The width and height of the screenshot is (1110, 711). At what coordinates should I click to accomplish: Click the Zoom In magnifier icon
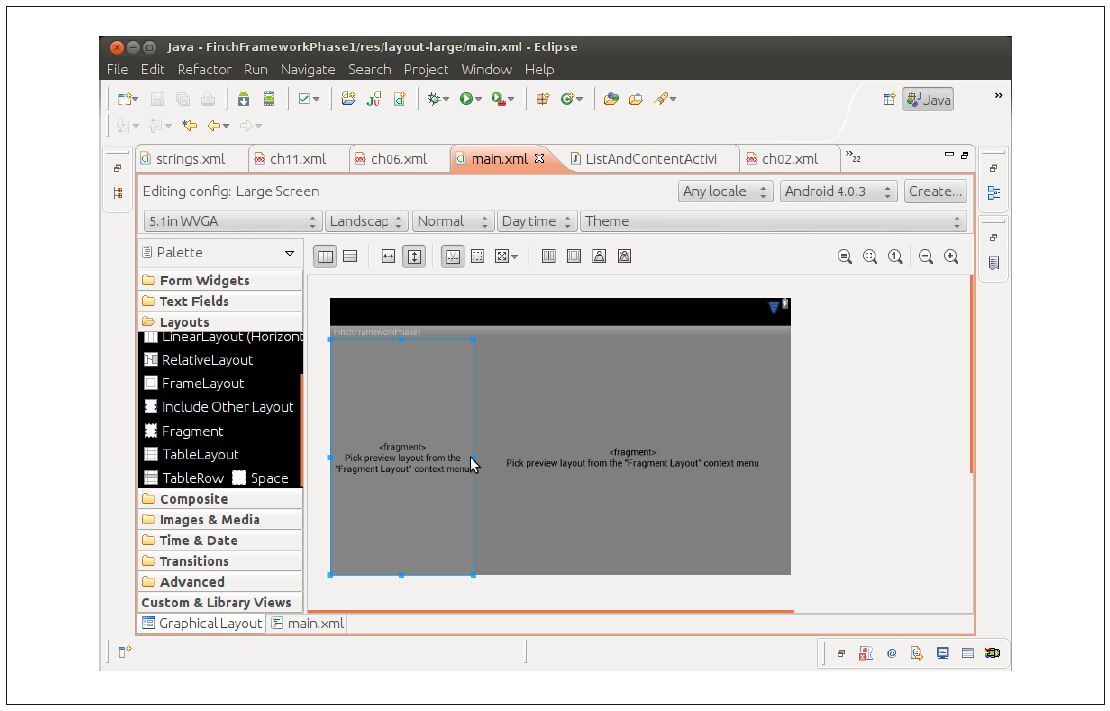[x=951, y=256]
